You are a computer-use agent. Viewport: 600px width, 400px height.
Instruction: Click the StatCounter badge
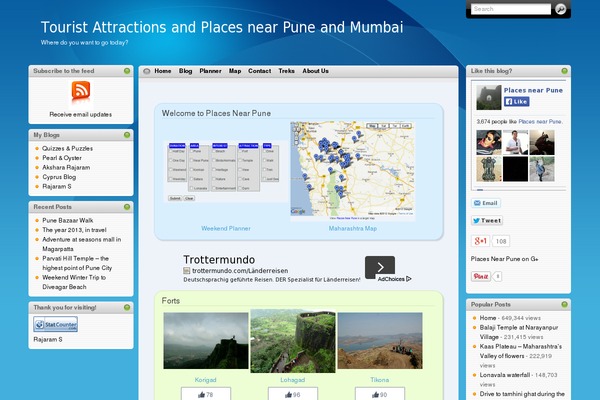click(x=55, y=324)
